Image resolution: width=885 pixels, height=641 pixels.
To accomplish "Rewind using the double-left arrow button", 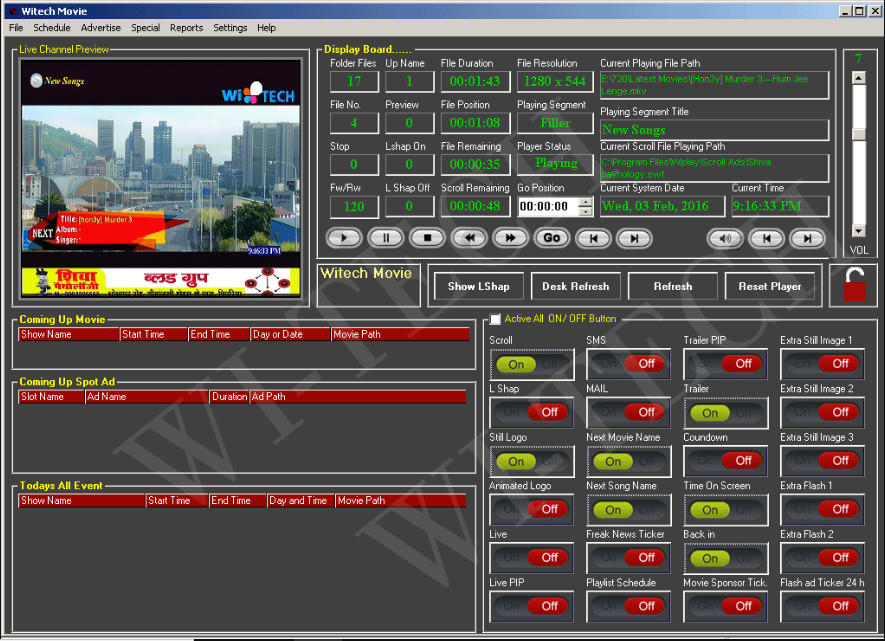I will [x=469, y=238].
